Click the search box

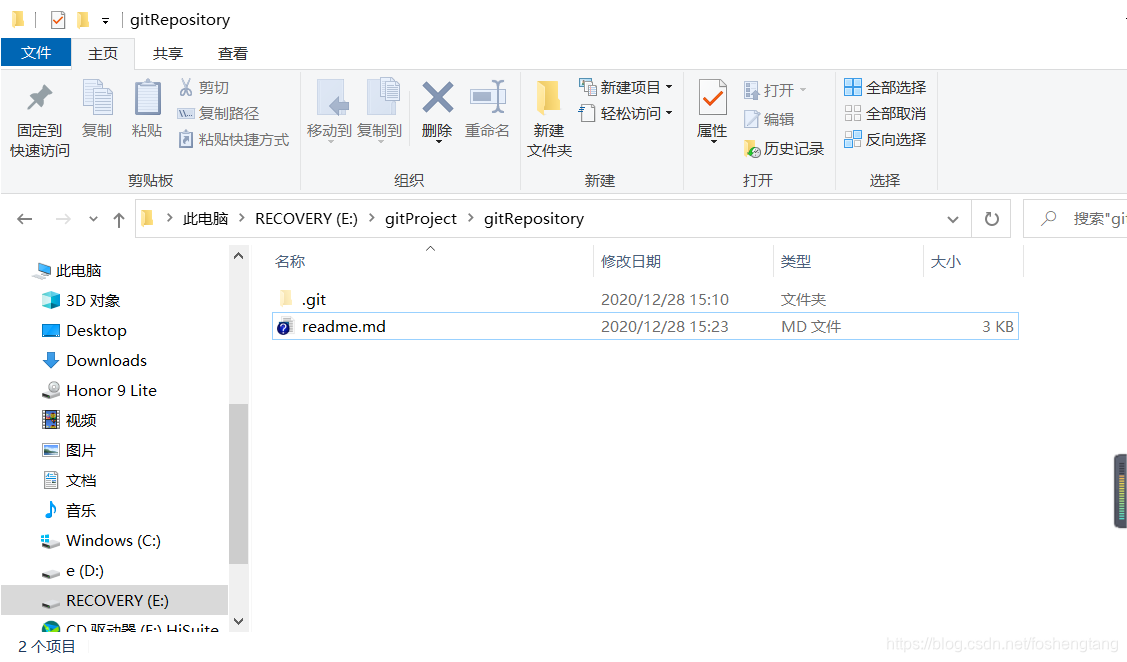1075,219
